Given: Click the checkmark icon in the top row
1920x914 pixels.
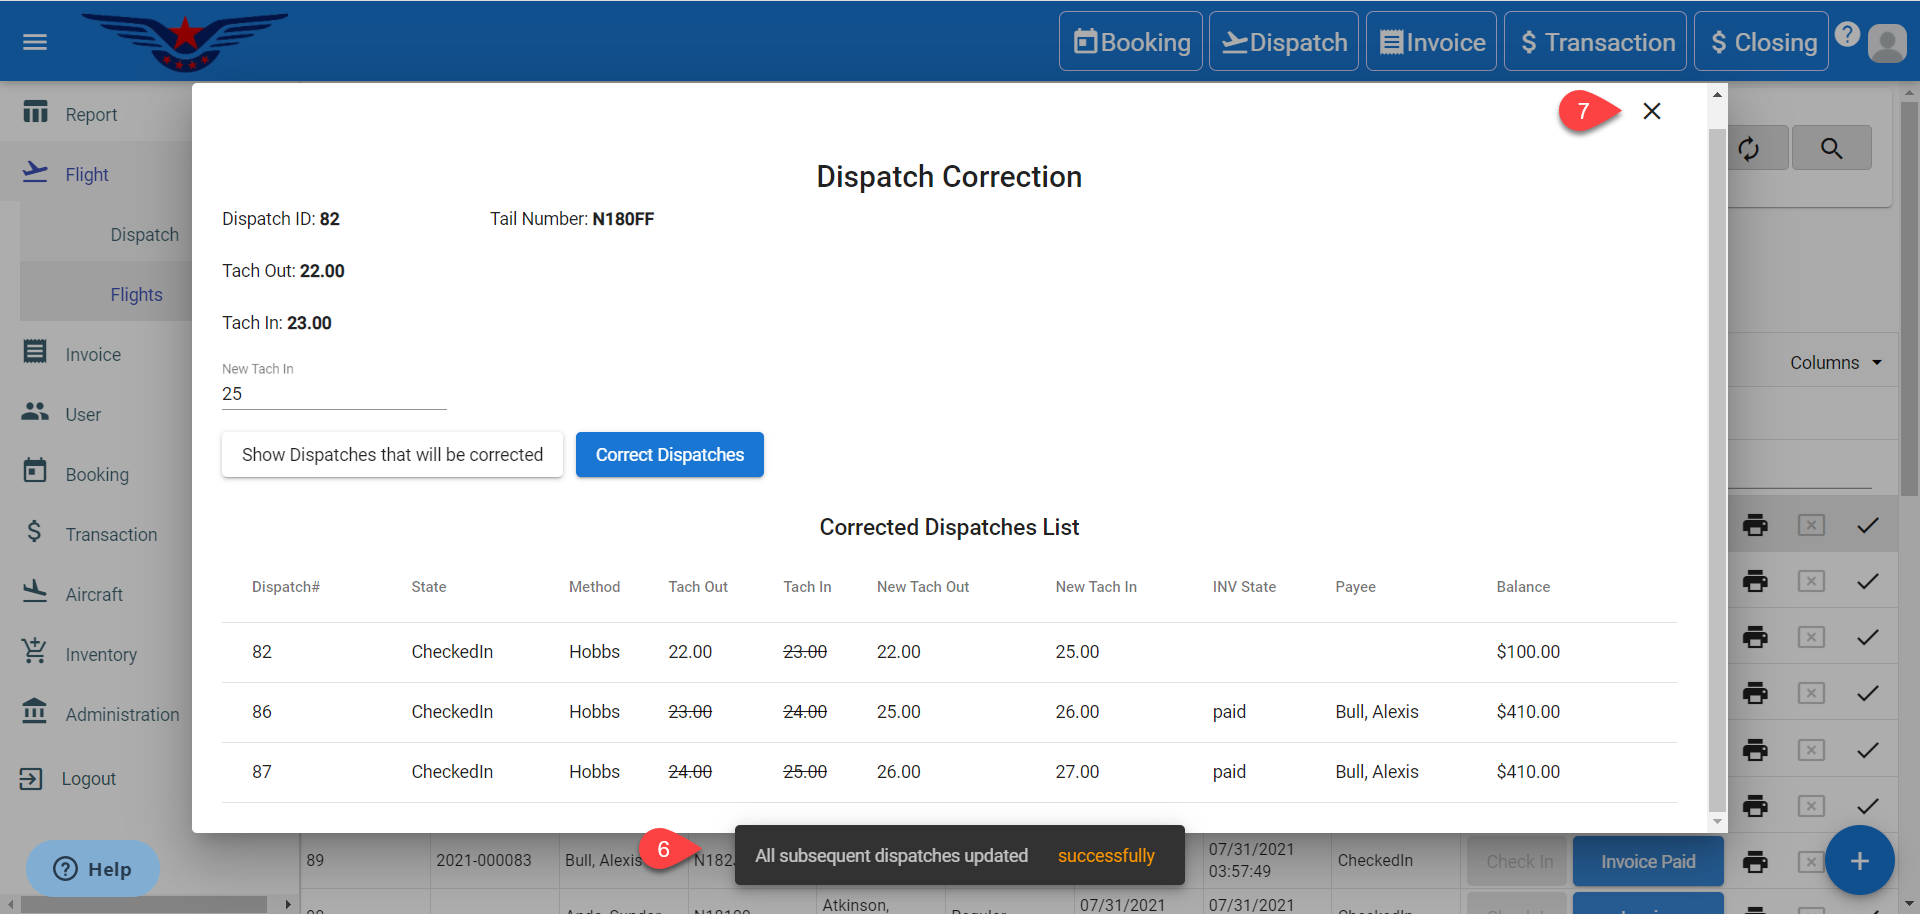Looking at the screenshot, I should [x=1867, y=525].
